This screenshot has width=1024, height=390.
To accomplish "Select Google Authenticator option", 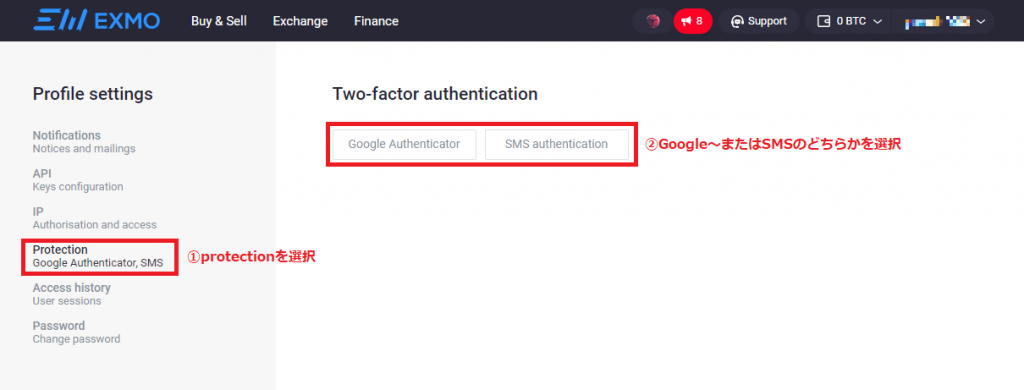I will 404,144.
